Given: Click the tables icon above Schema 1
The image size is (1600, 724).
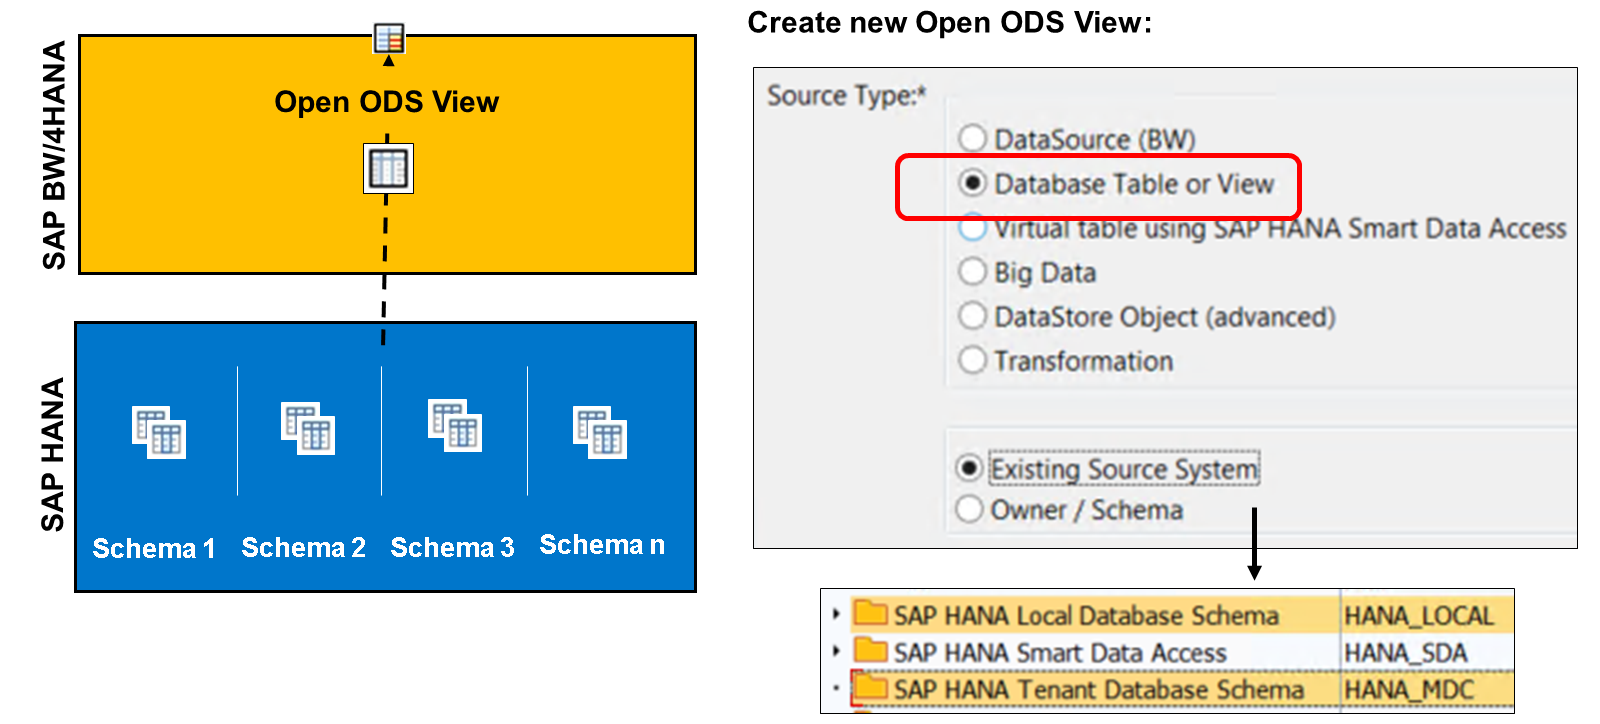Looking at the screenshot, I should click(159, 432).
